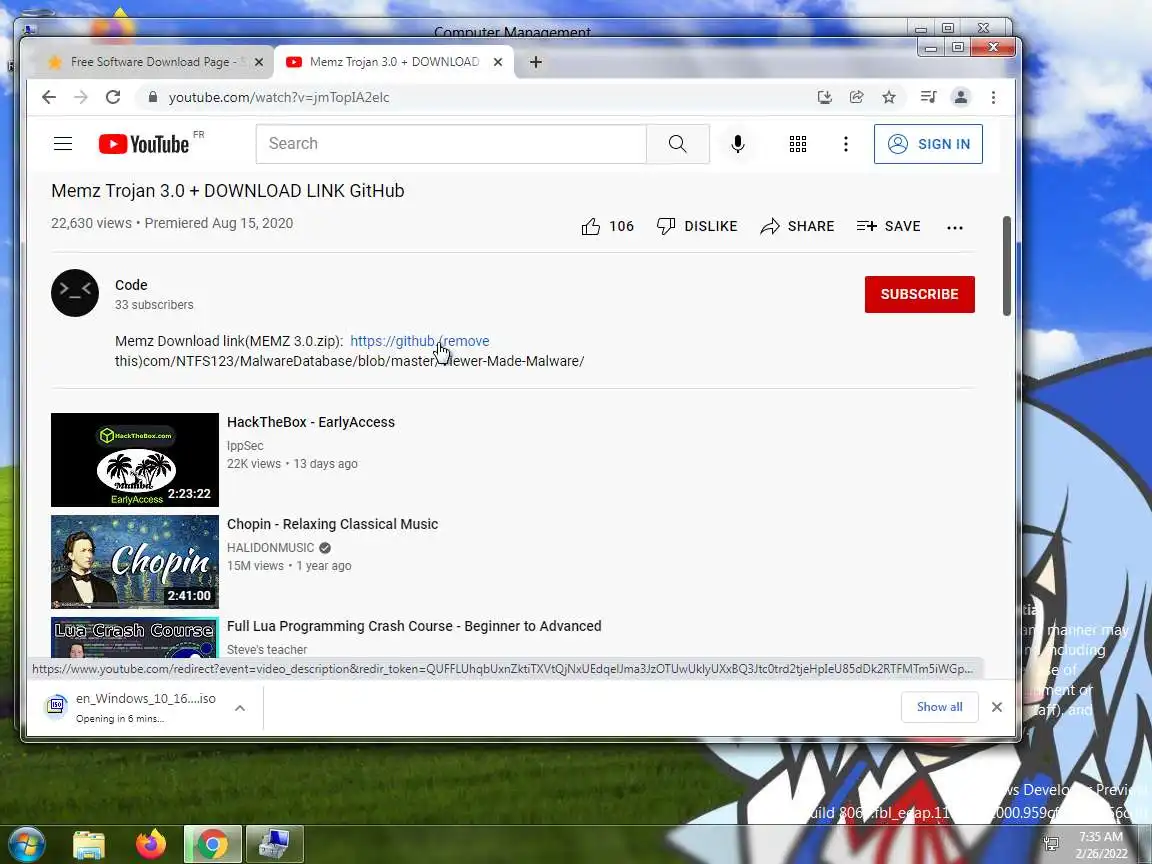The height and width of the screenshot is (864, 1152).
Task: Click the voice search microphone
Action: click(x=738, y=144)
